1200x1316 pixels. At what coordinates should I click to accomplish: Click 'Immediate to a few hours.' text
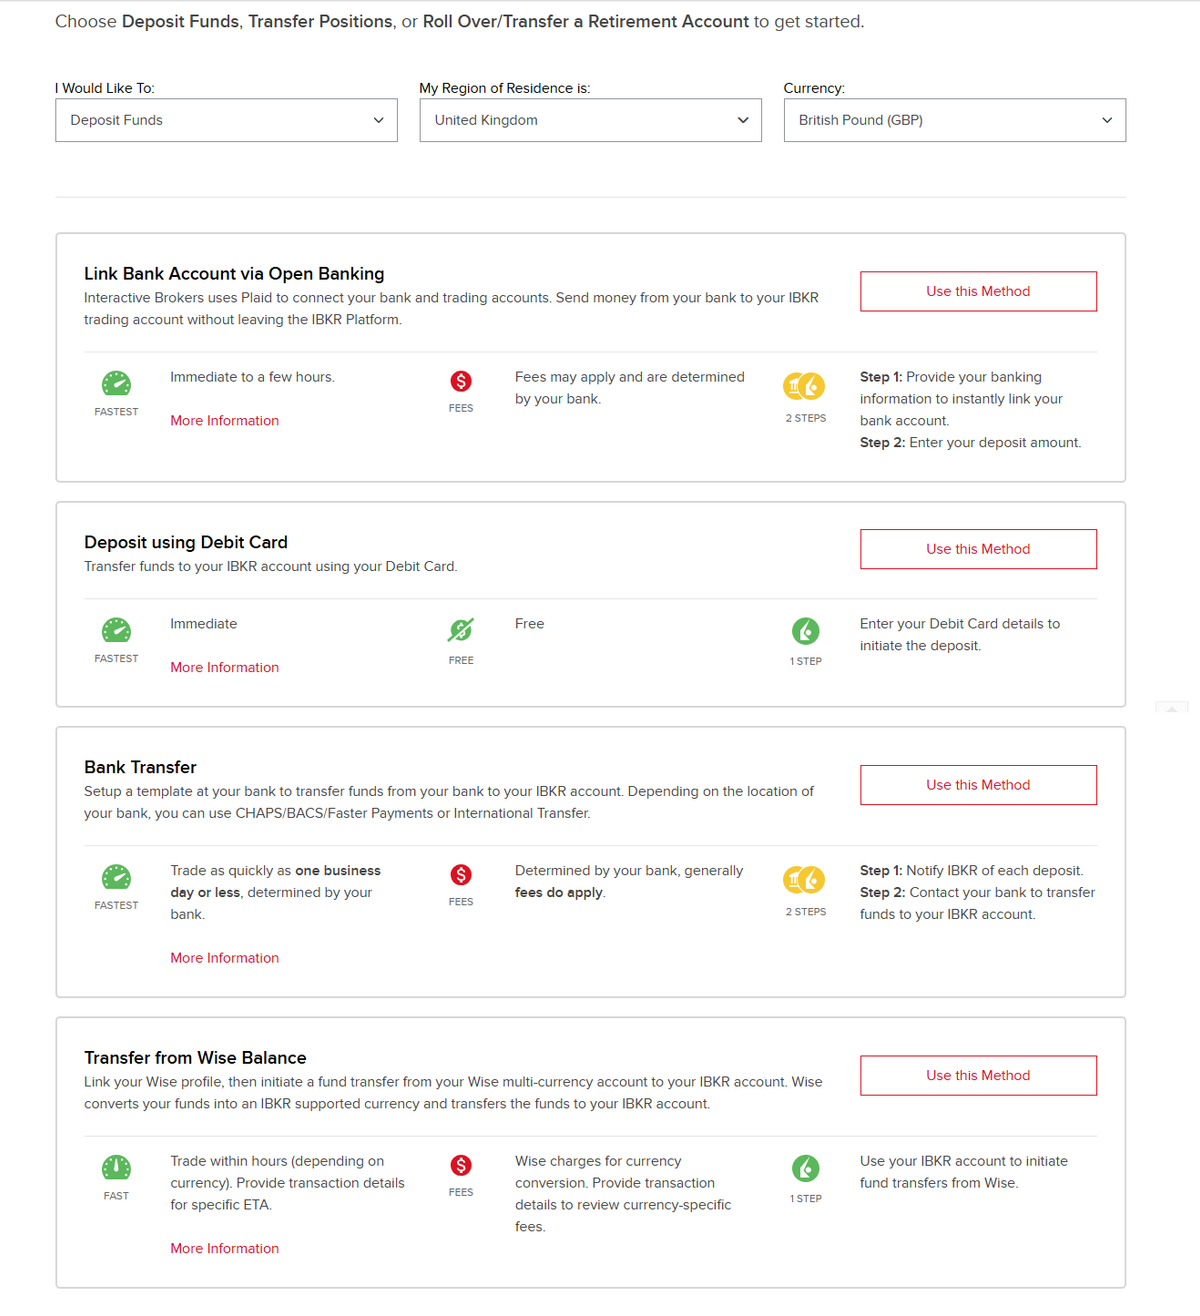click(252, 377)
